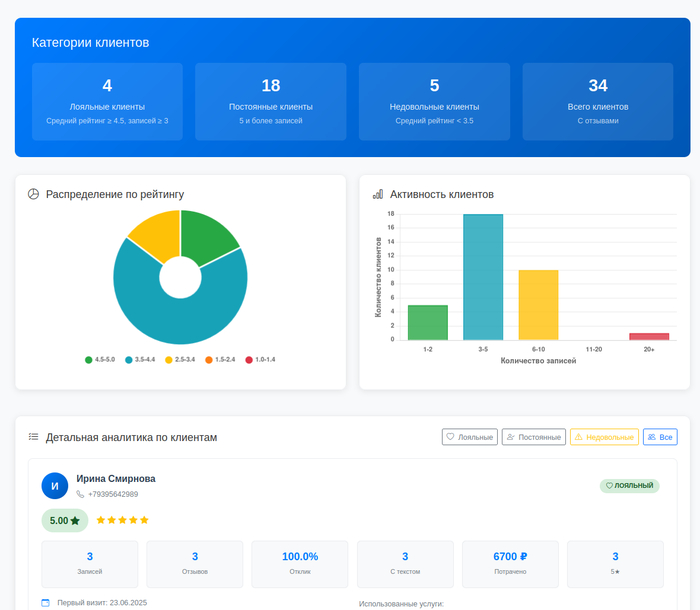Image resolution: width=700 pixels, height=610 pixels.
Task: Open the Недовольные клиенты summary card
Action: coord(434,101)
